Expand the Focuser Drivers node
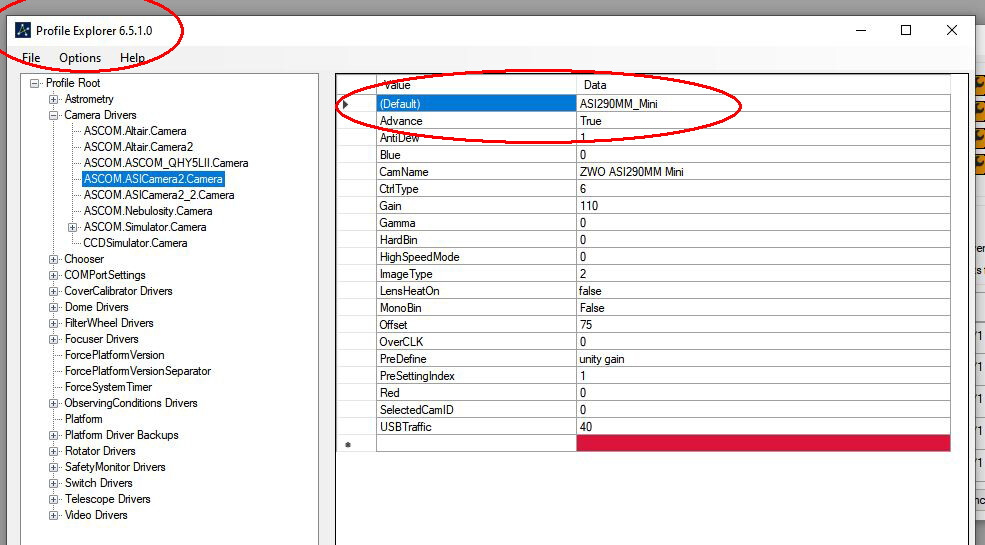The image size is (985, 545). [x=54, y=339]
